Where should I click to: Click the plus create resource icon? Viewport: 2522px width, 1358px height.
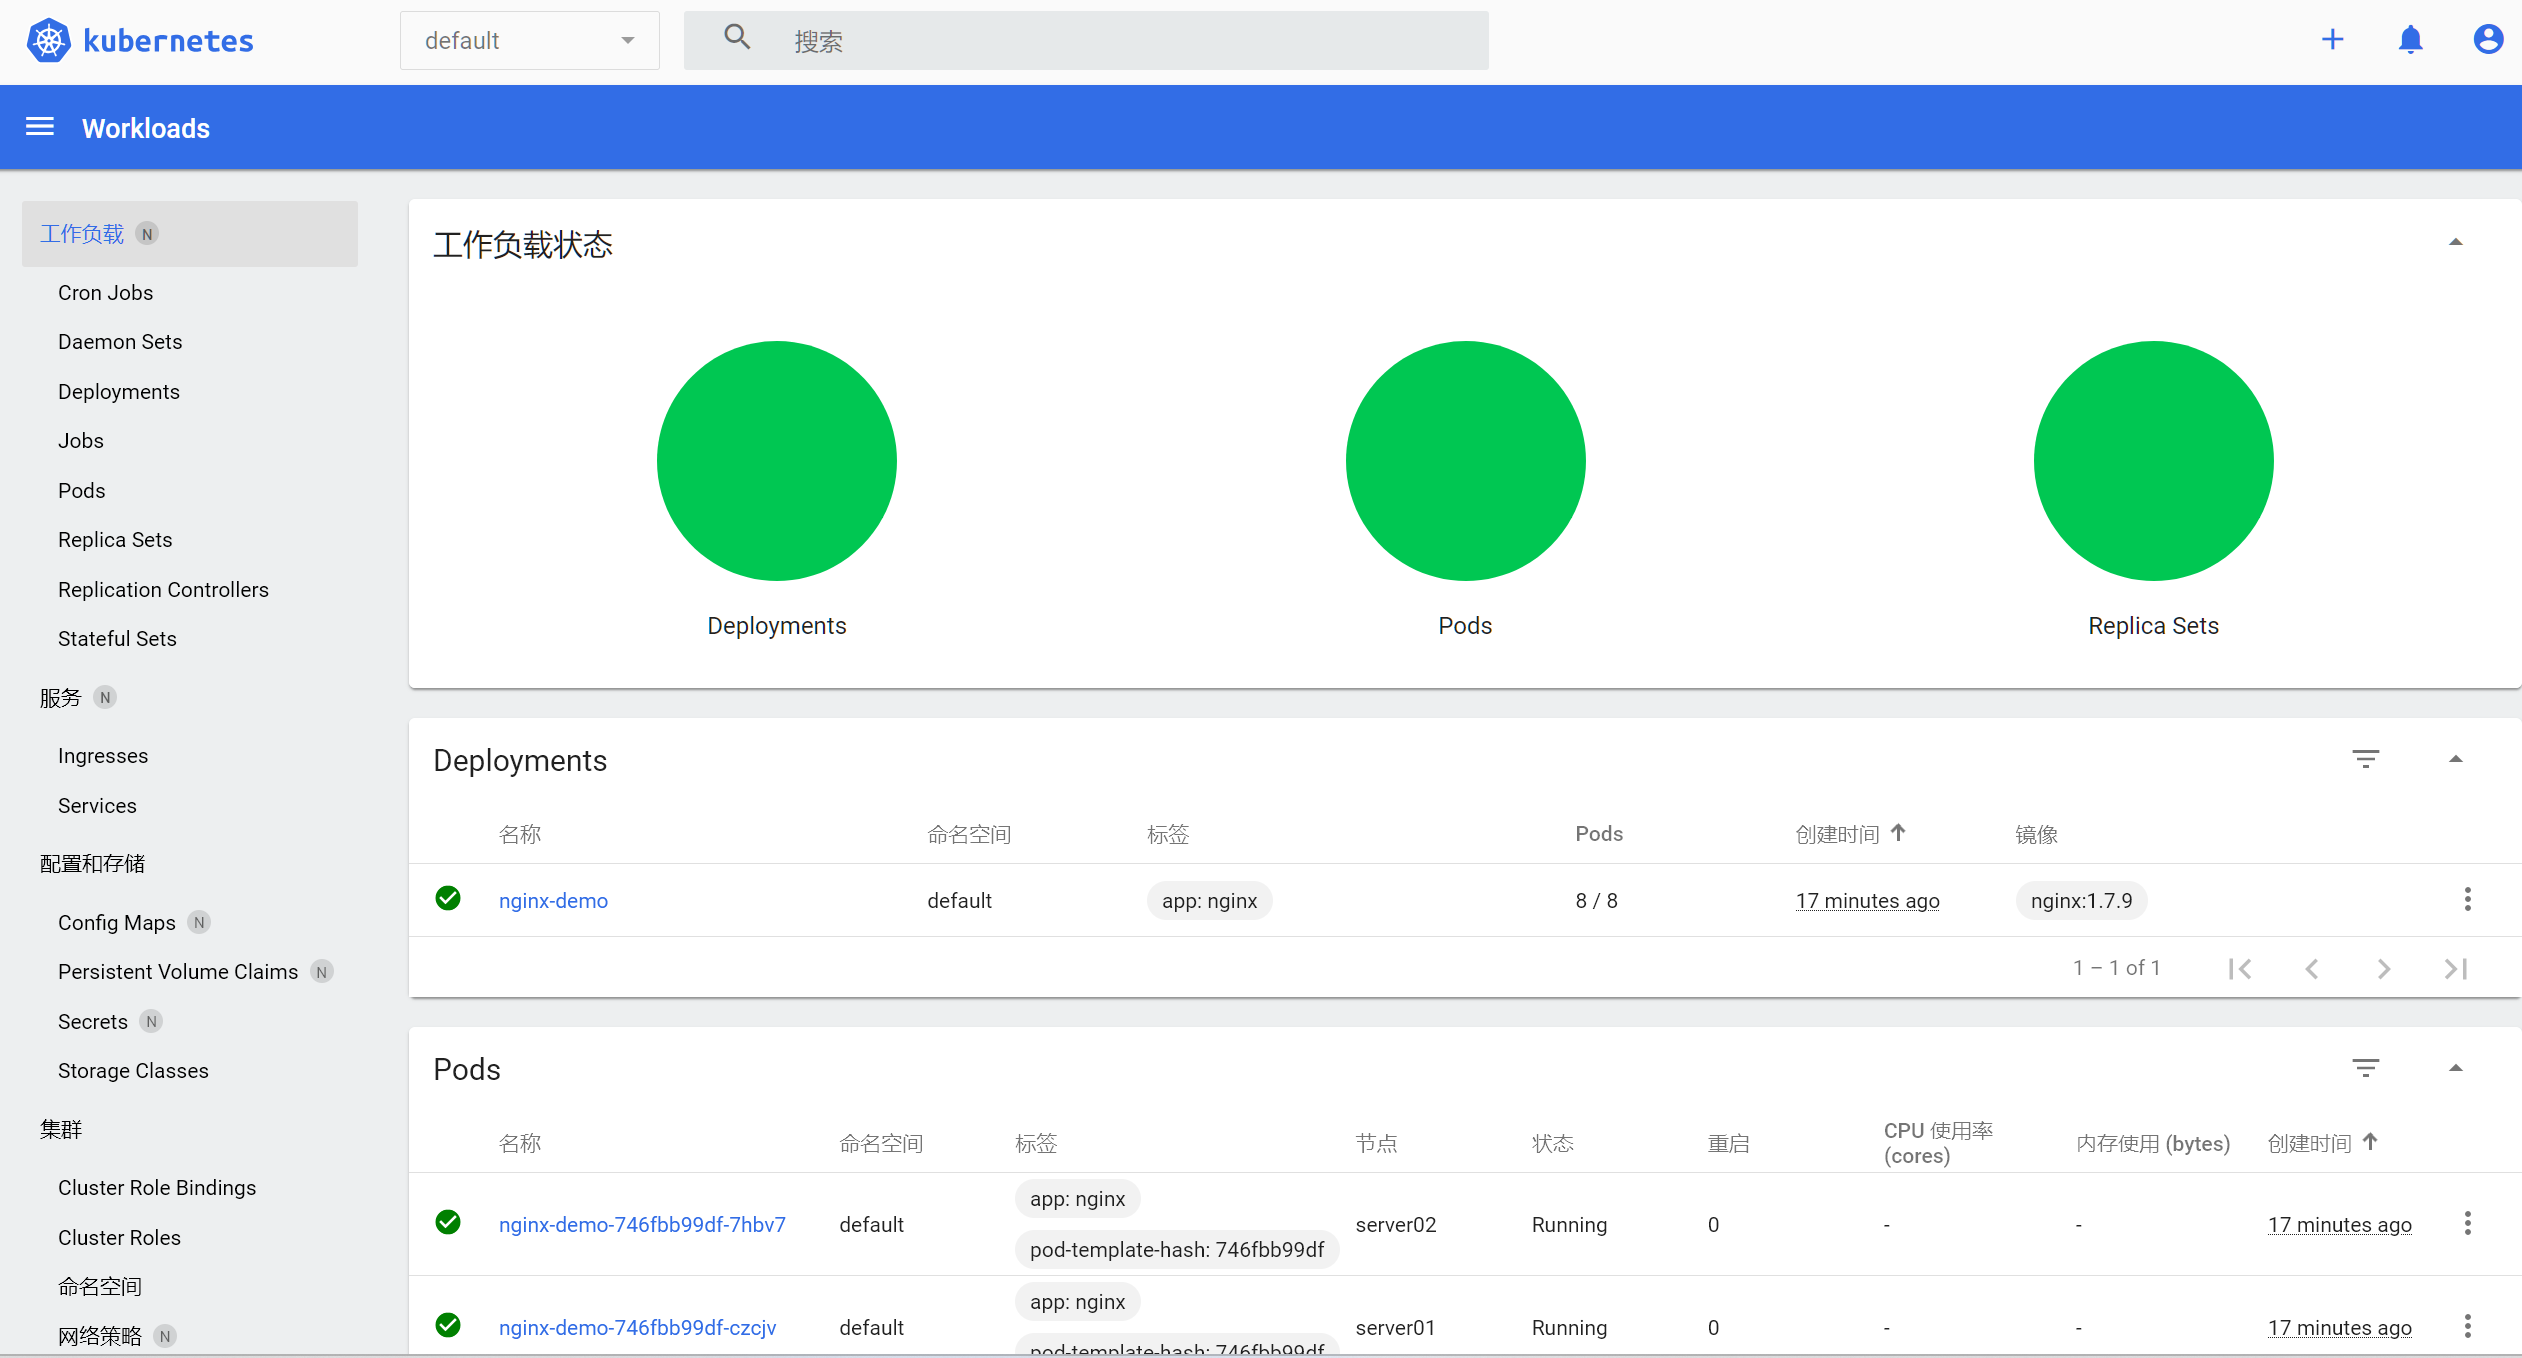tap(2332, 40)
